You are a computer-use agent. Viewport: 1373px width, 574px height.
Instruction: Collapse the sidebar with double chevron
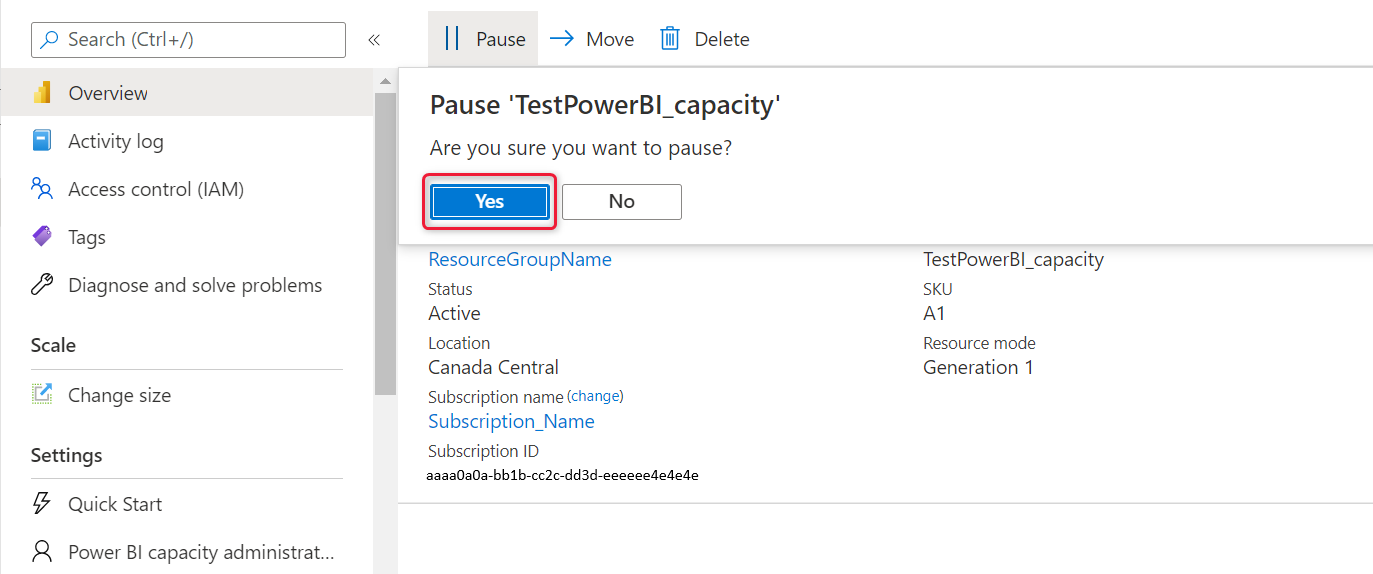point(374,40)
